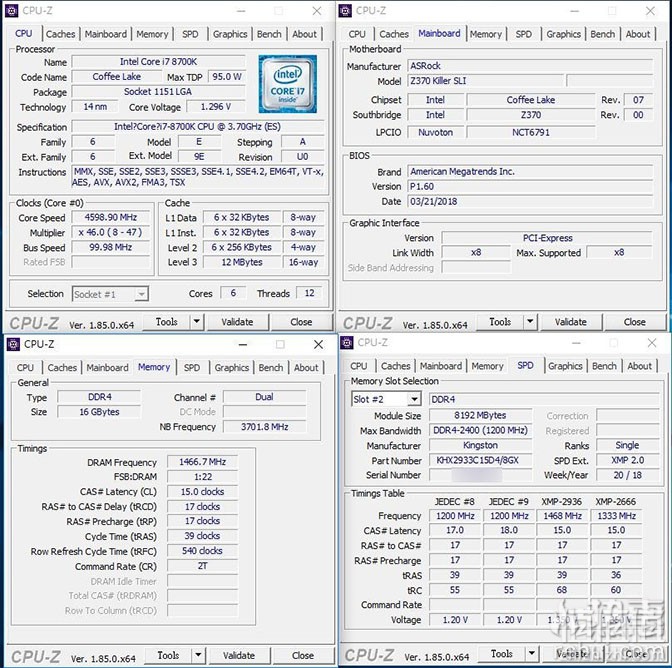Expand Tools dropdown arrow in Mainboard window
This screenshot has width=672, height=668.
(530, 321)
